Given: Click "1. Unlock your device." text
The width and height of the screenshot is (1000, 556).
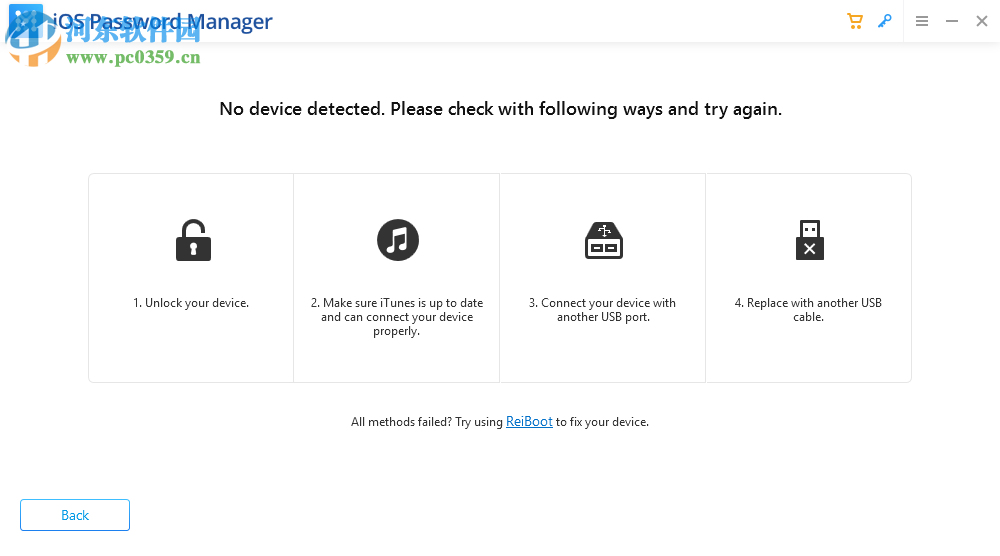Looking at the screenshot, I should tap(191, 303).
